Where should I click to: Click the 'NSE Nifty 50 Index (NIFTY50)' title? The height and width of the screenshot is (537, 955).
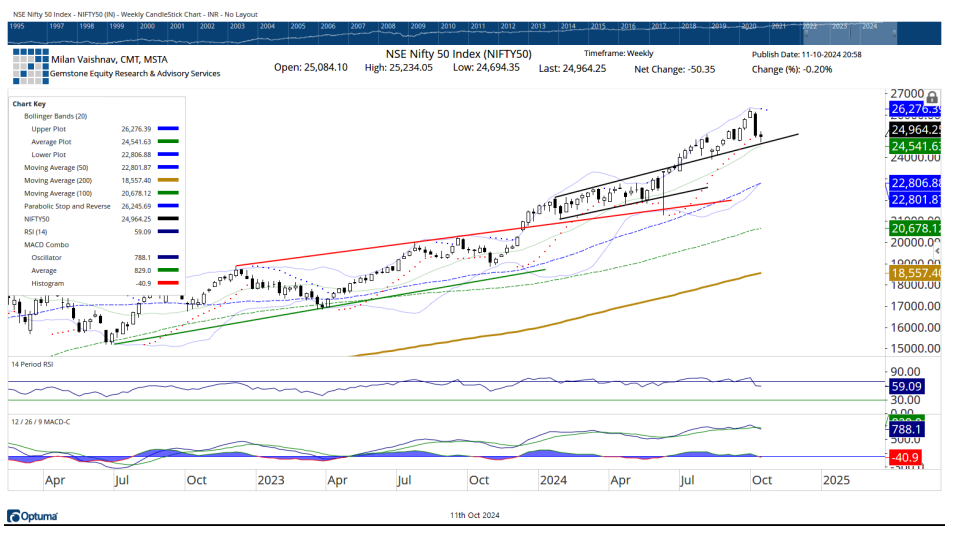459,54
